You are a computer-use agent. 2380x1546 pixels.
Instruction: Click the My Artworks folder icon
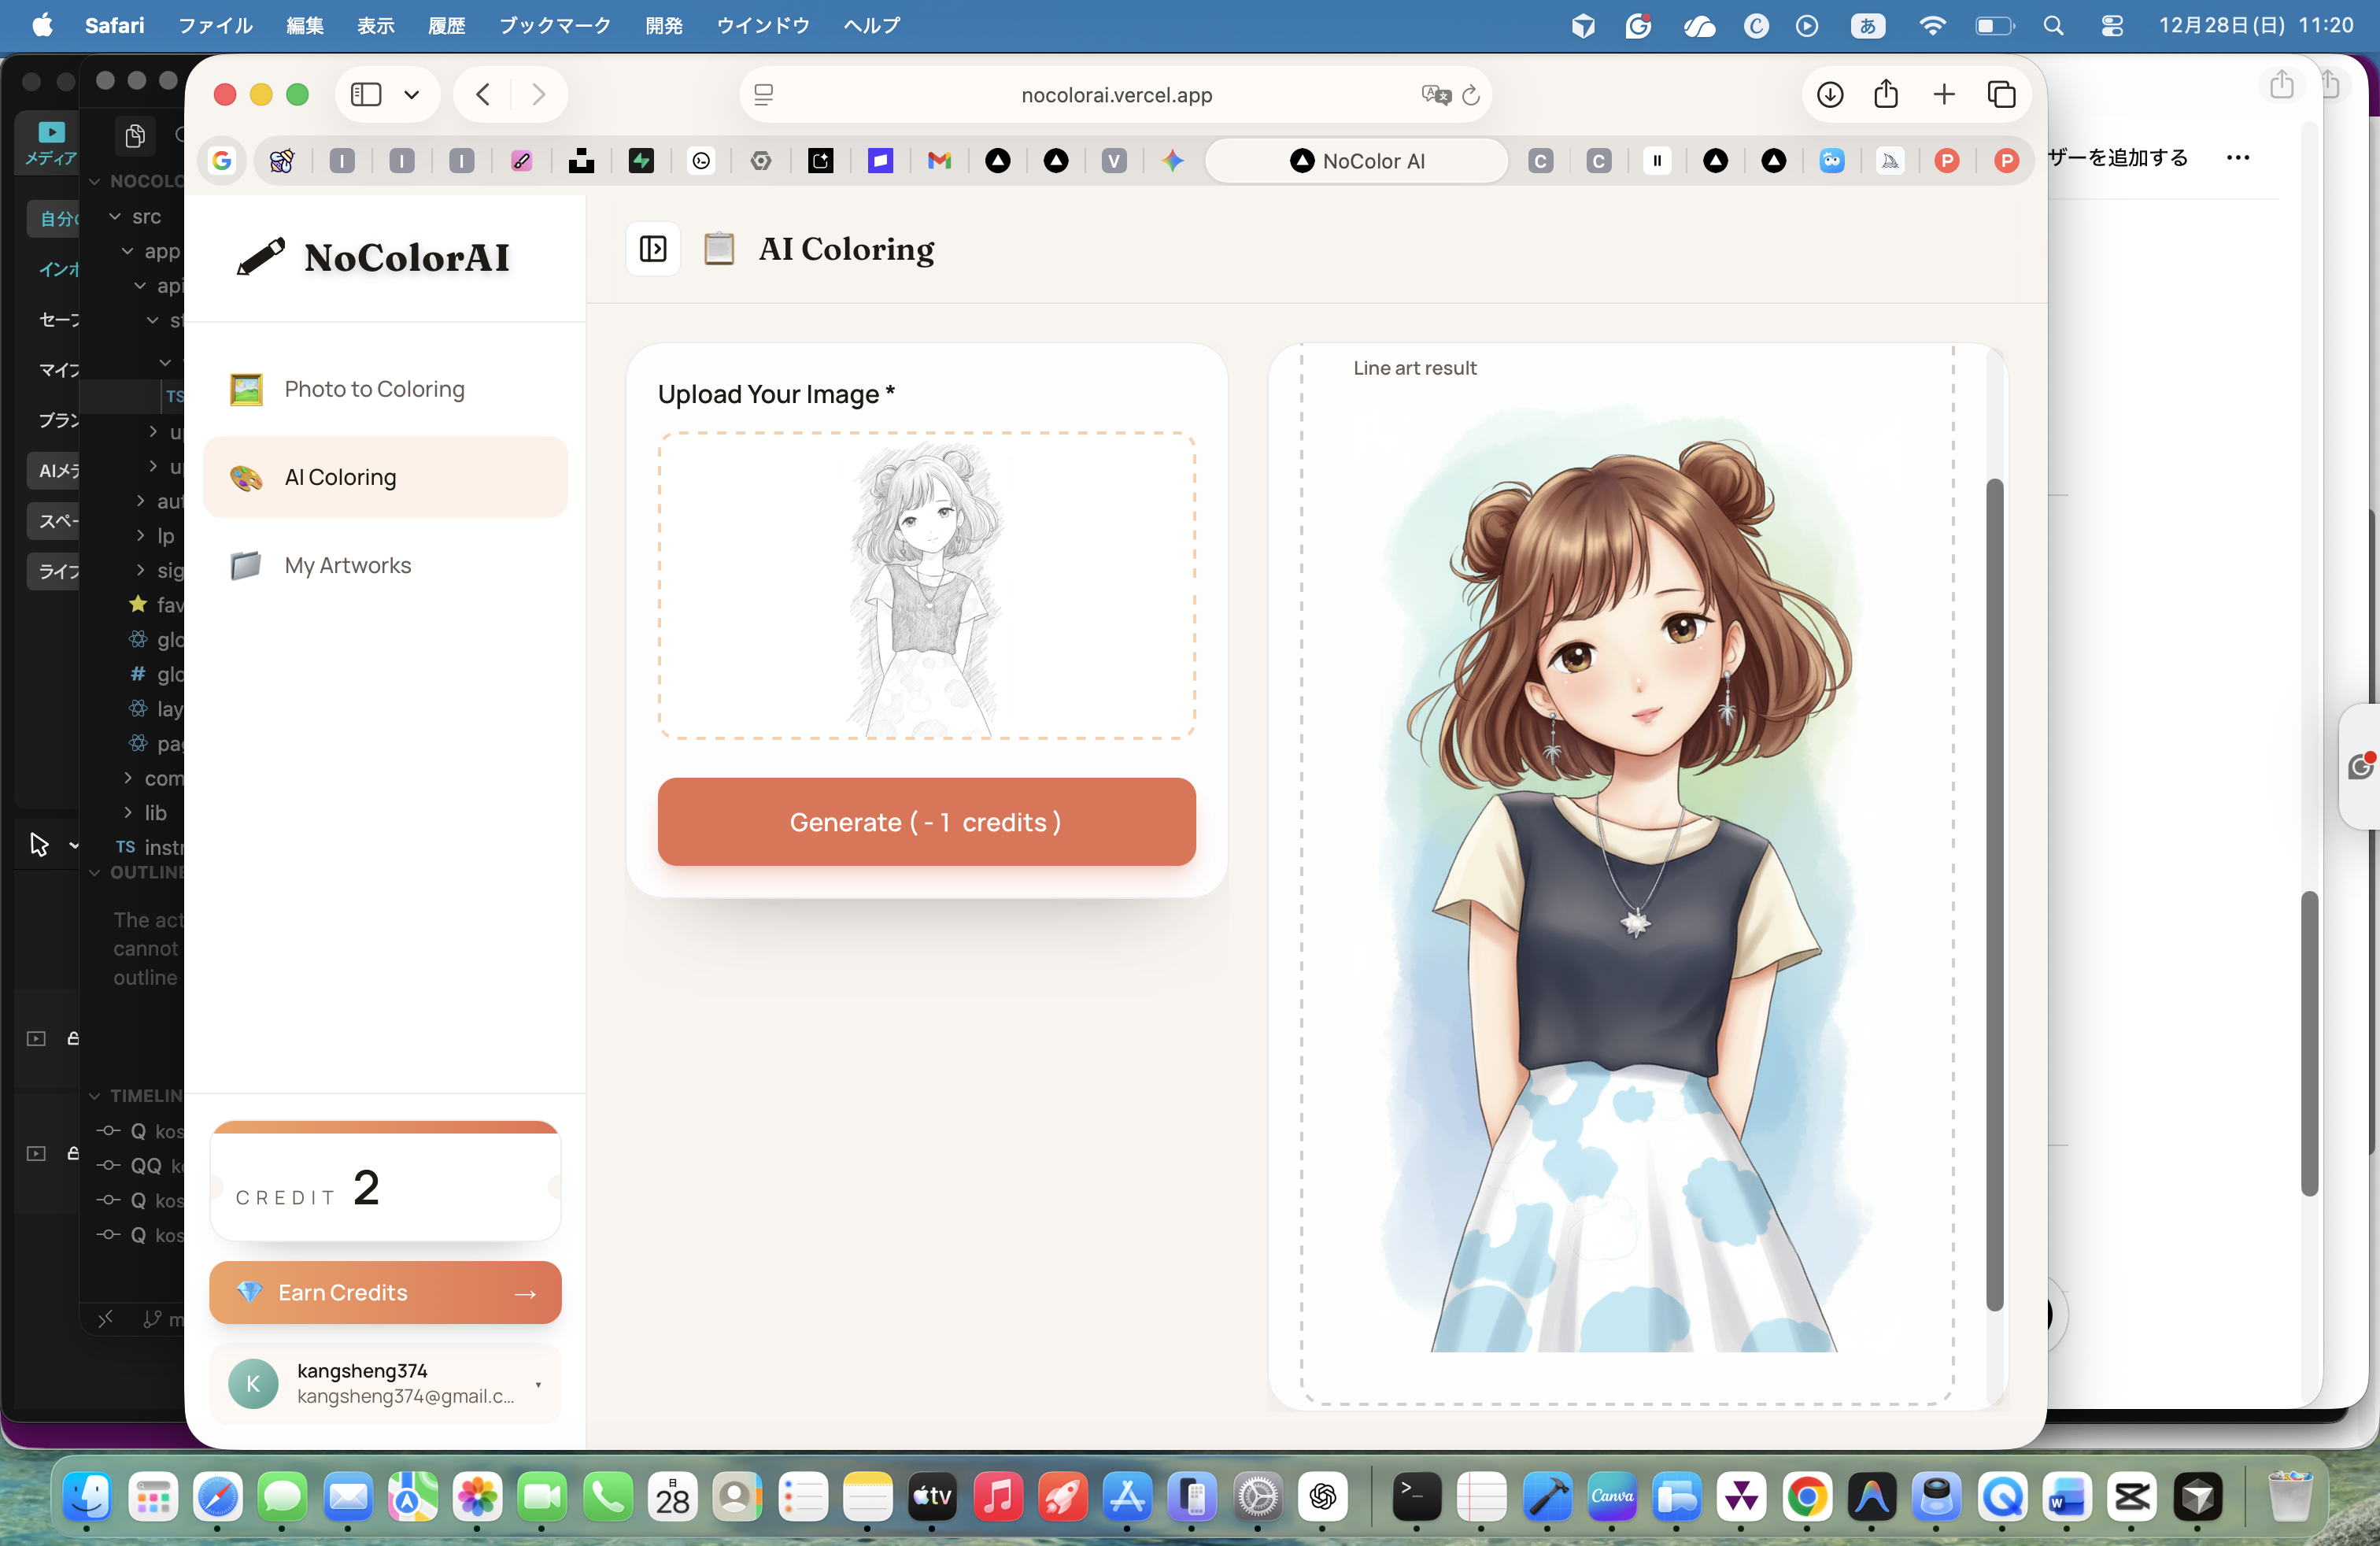[245, 566]
